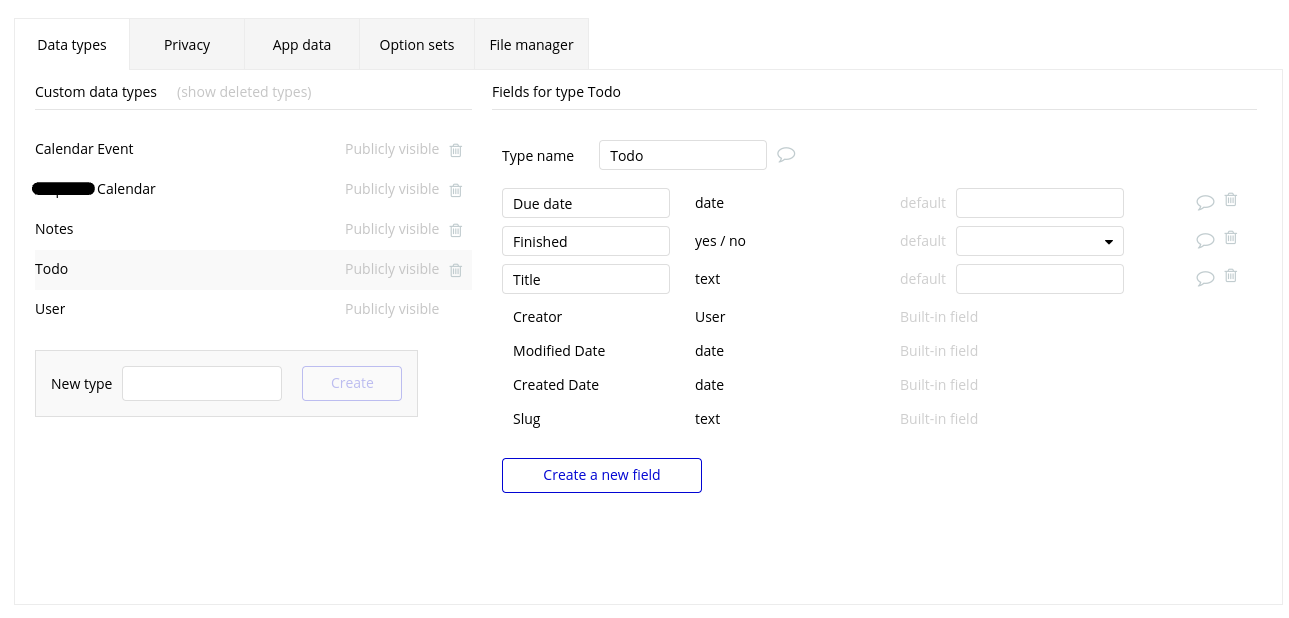Switch to the Privacy tab
This screenshot has height=618, width=1289.
point(187,45)
